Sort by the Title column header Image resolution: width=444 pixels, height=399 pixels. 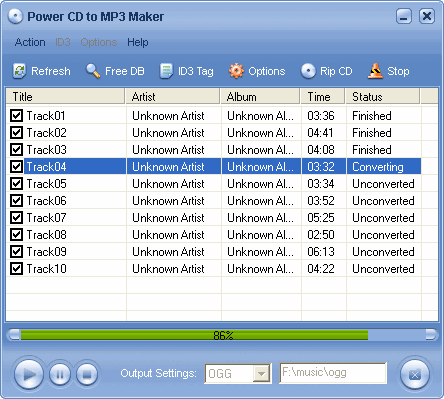point(65,97)
